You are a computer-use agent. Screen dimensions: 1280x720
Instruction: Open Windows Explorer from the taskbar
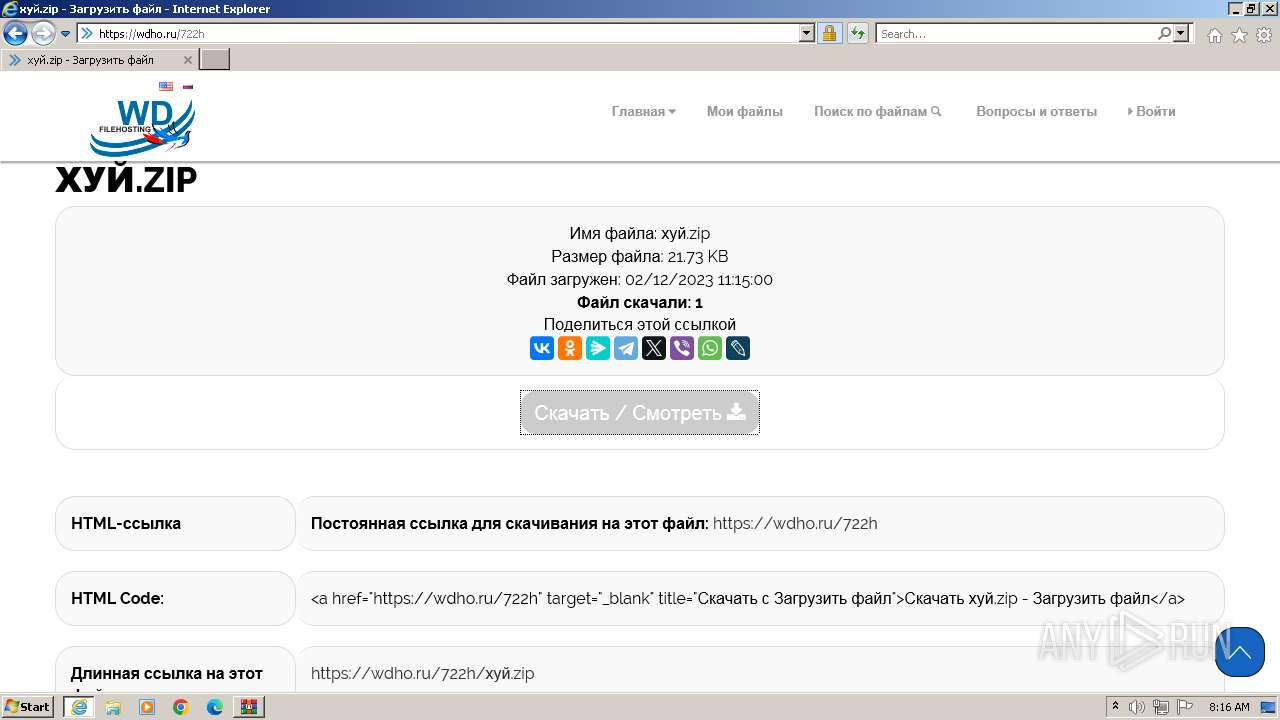[113, 707]
